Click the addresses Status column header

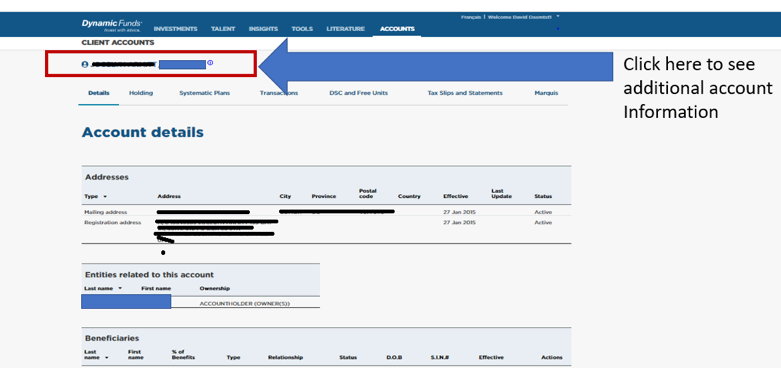(543, 197)
